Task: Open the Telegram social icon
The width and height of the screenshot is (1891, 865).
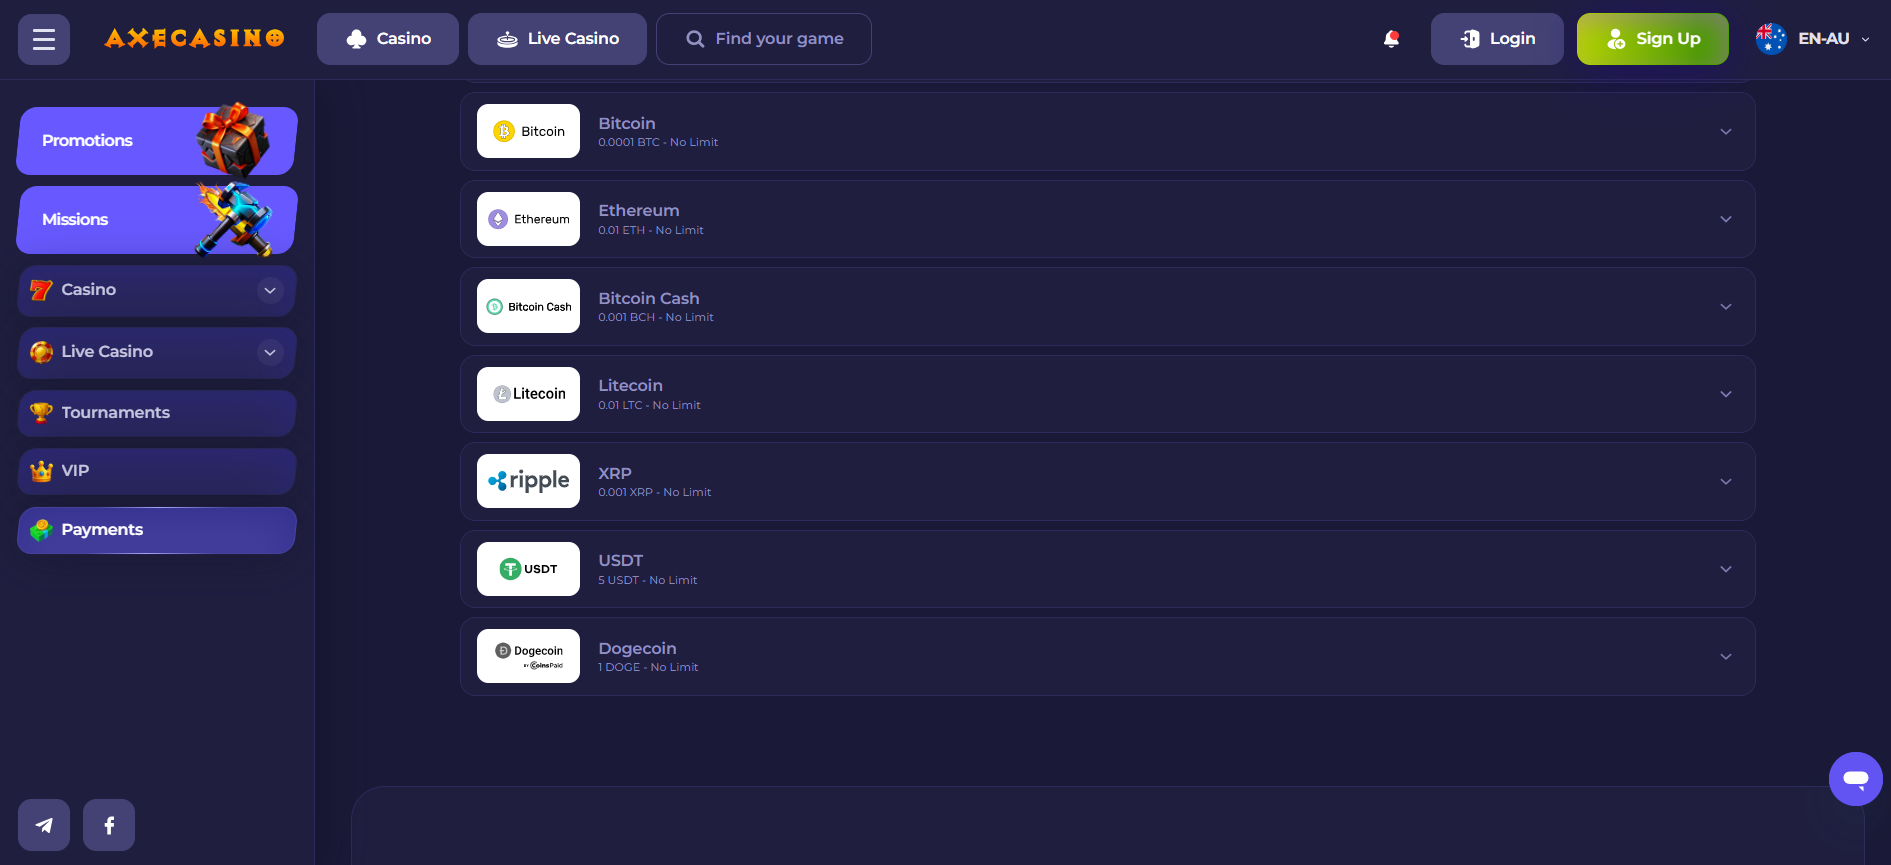Action: [x=44, y=825]
